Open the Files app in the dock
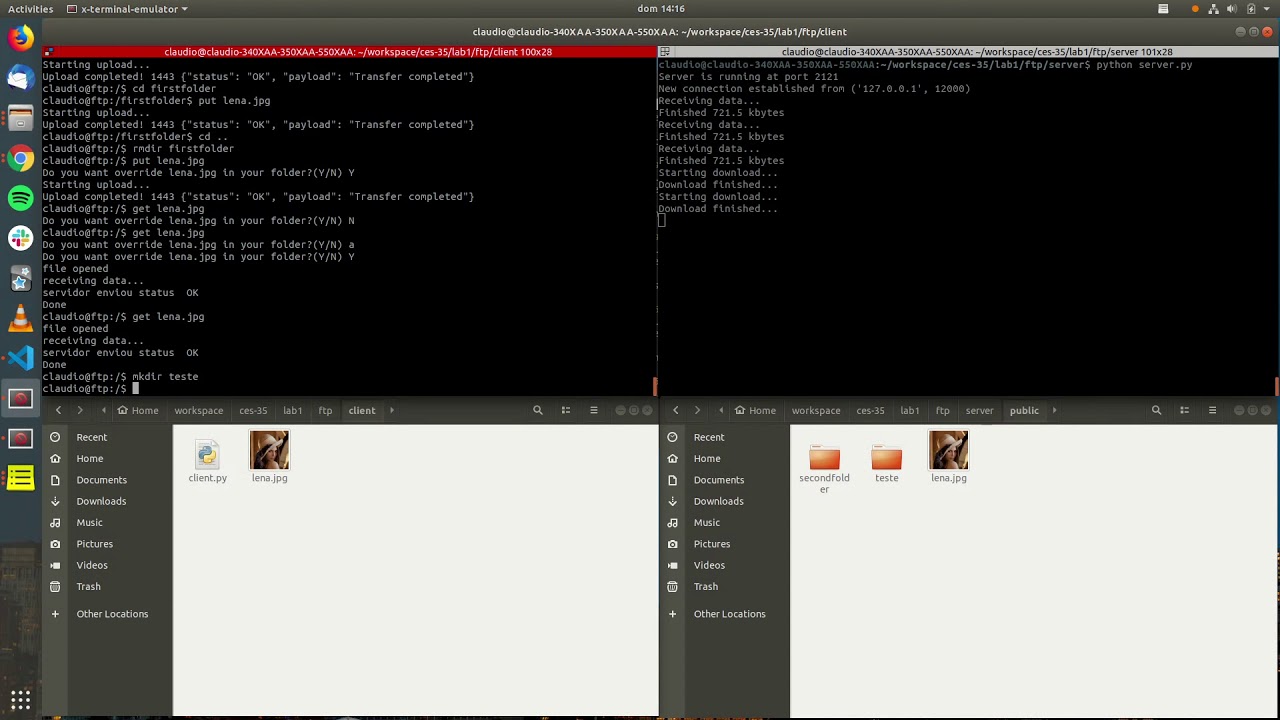 pyautogui.click(x=20, y=118)
